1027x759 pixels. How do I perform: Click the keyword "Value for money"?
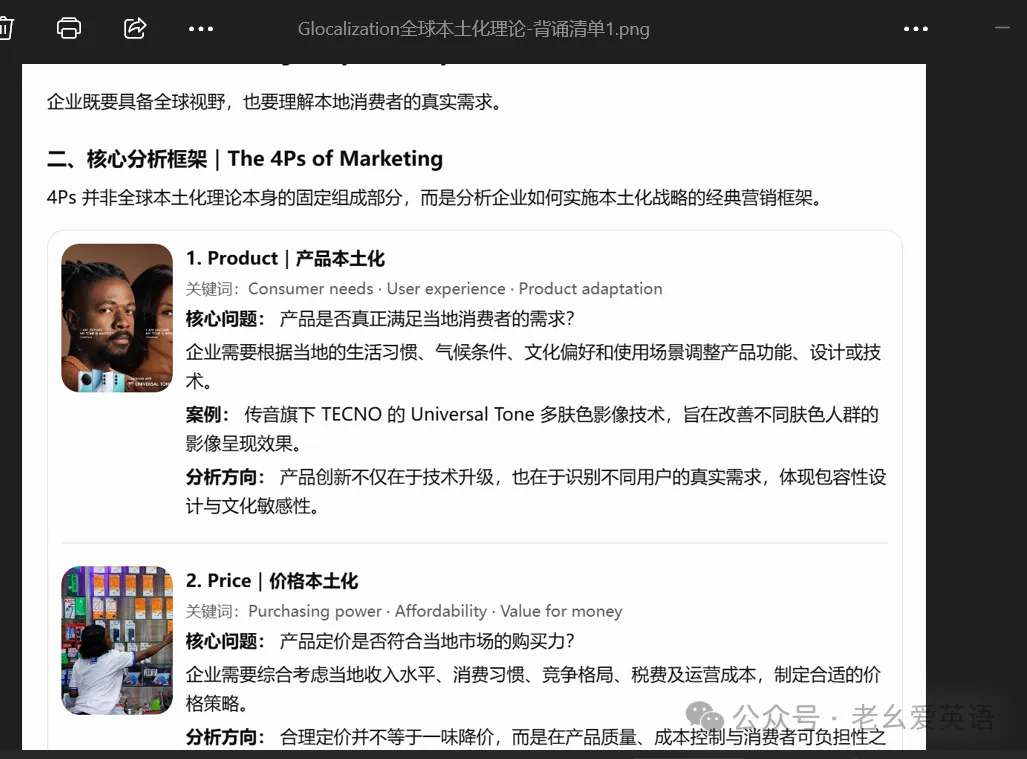pos(561,611)
